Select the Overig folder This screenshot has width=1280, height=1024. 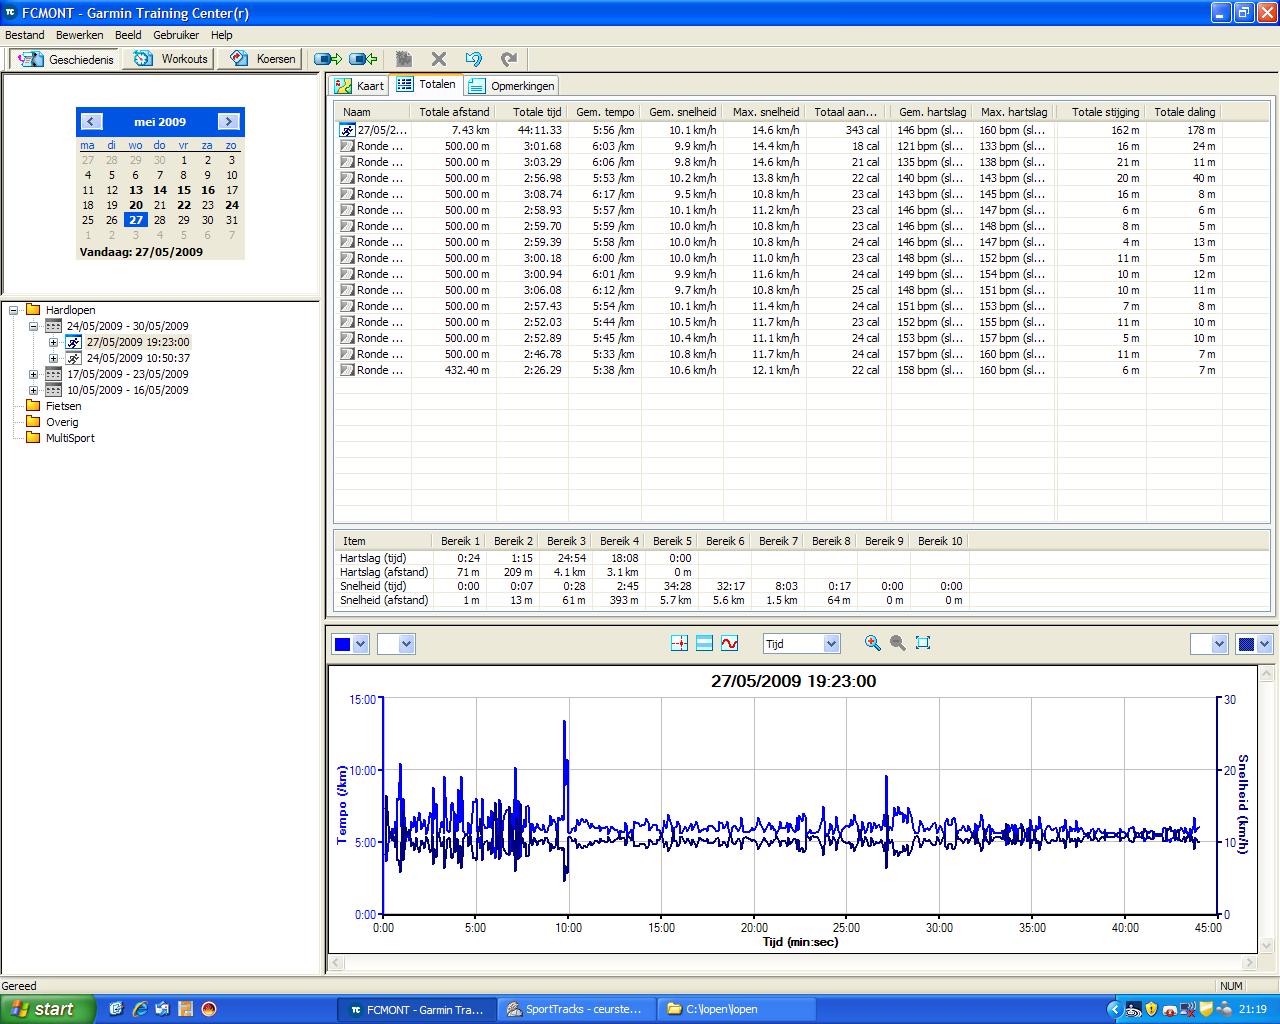click(x=61, y=422)
